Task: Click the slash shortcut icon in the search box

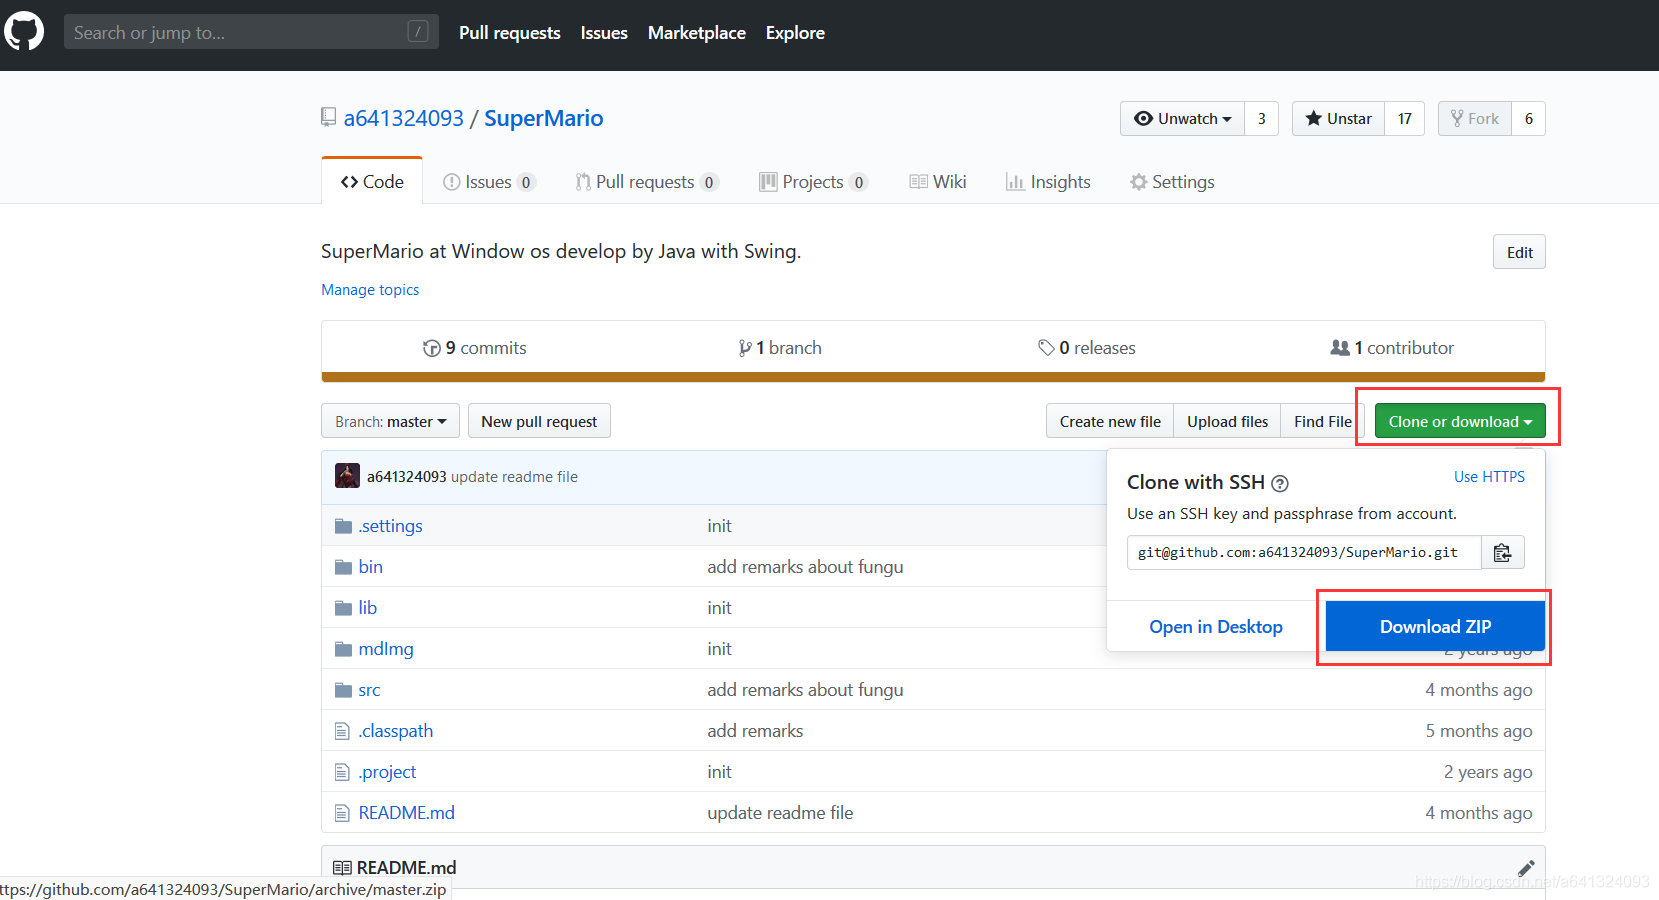Action: click(418, 32)
